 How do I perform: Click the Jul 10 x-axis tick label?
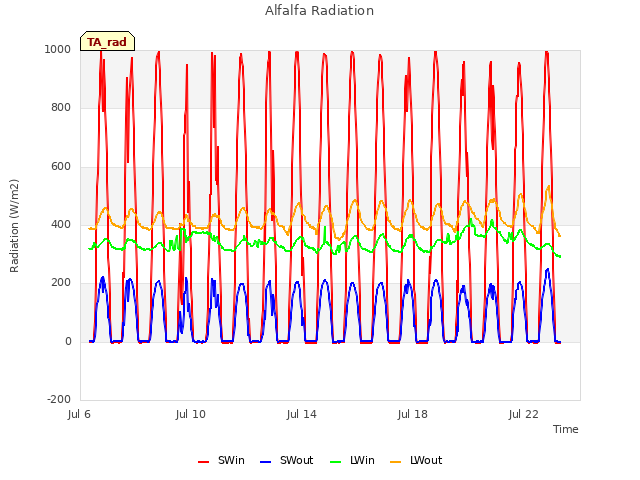pyautogui.click(x=191, y=414)
